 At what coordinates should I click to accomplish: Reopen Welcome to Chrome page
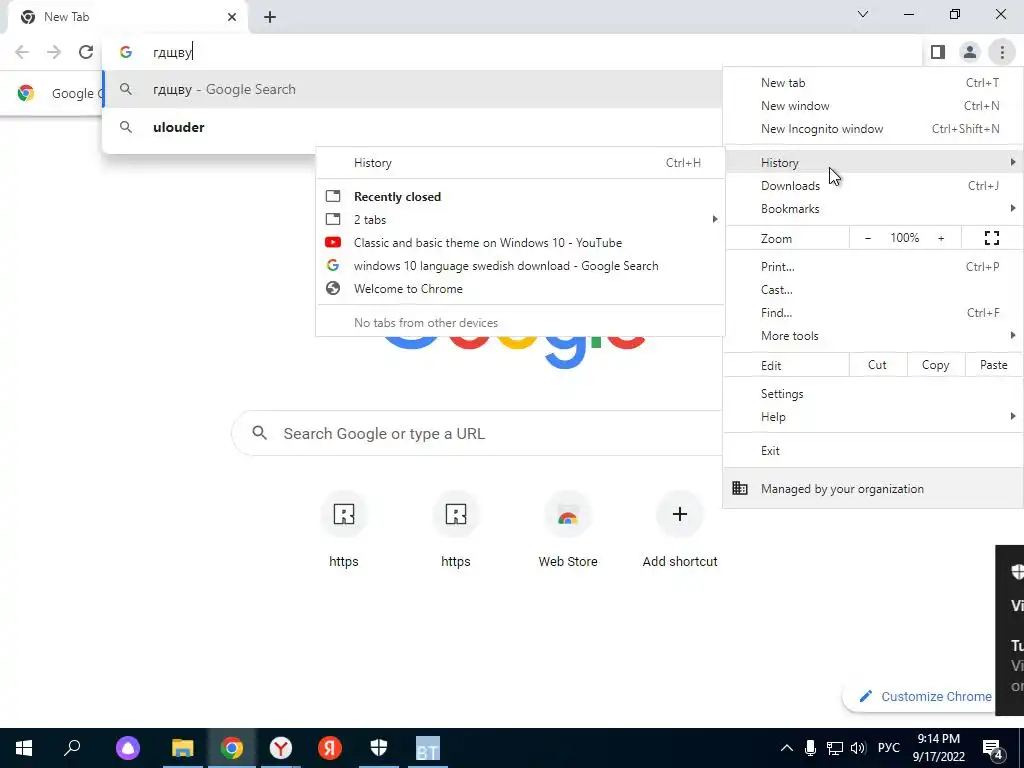[x=520, y=288]
